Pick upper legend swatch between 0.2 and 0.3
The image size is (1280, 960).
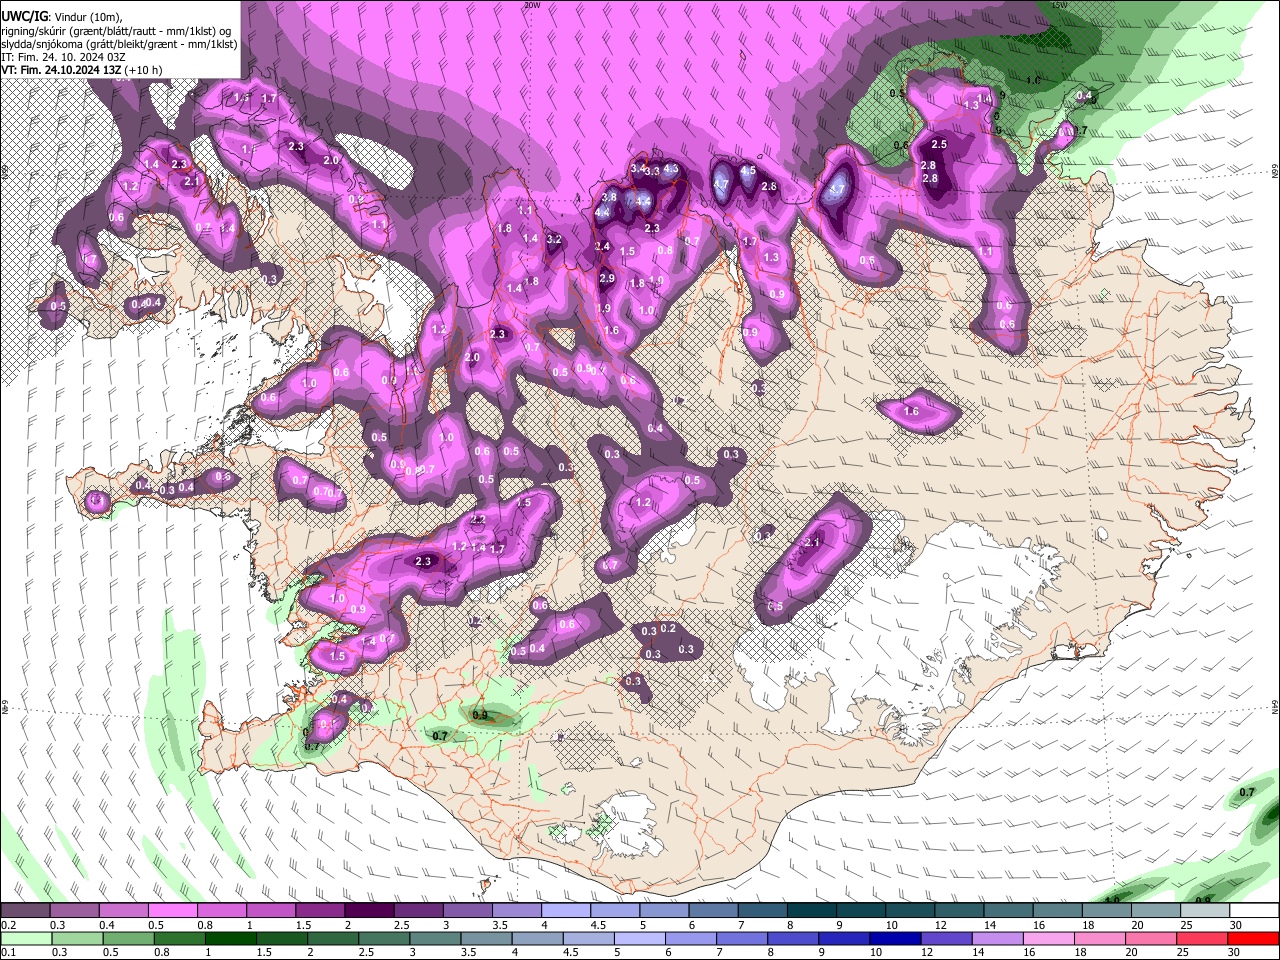pyautogui.click(x=24, y=910)
